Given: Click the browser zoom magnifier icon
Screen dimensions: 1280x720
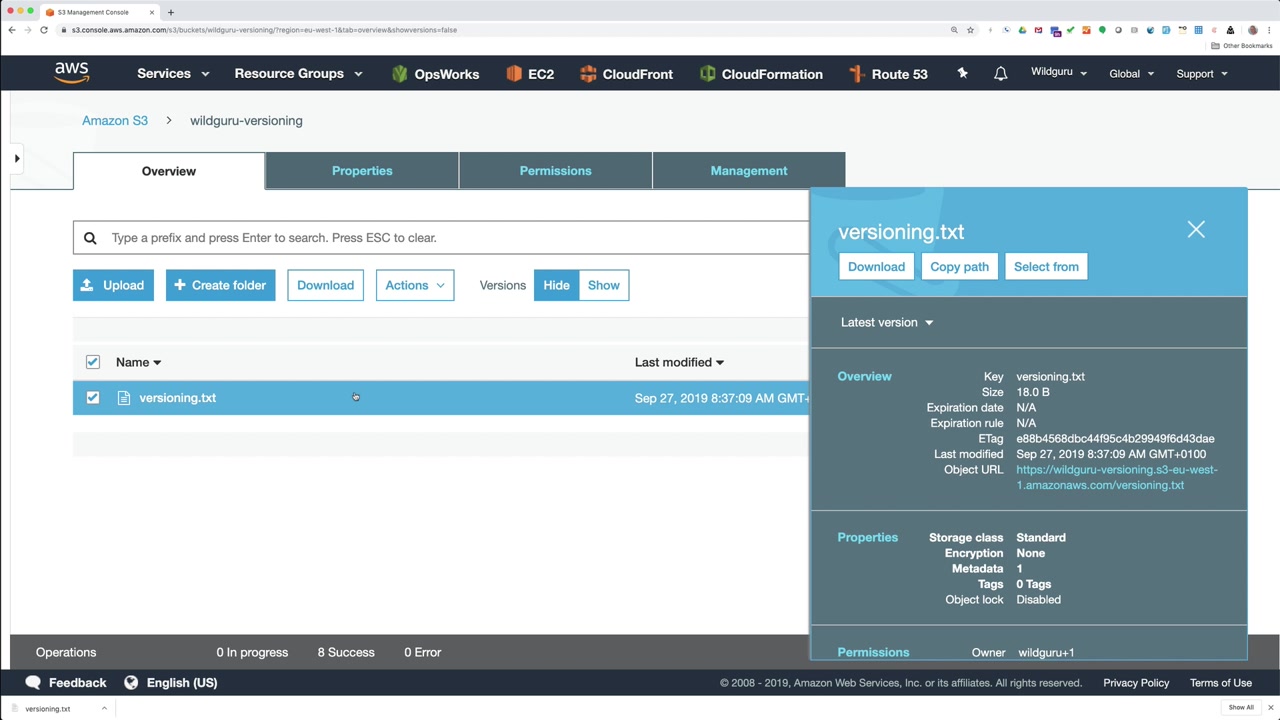Looking at the screenshot, I should 954,30.
